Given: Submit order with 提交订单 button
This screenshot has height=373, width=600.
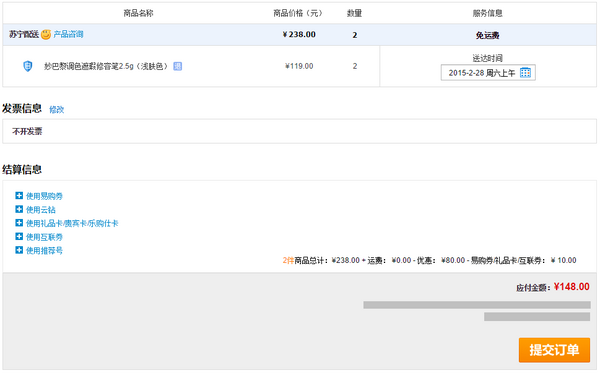Looking at the screenshot, I should (x=554, y=350).
